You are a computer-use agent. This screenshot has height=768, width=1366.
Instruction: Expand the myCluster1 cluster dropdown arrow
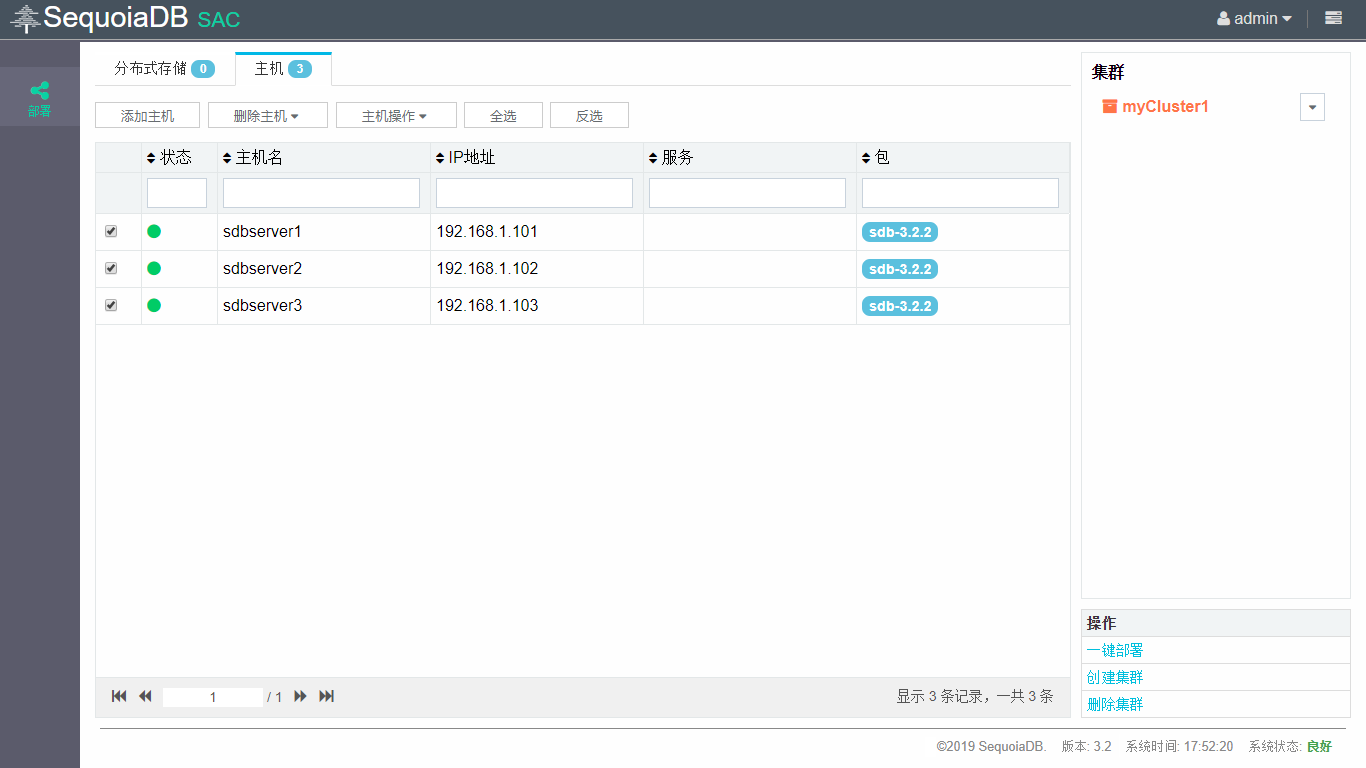click(x=1312, y=108)
